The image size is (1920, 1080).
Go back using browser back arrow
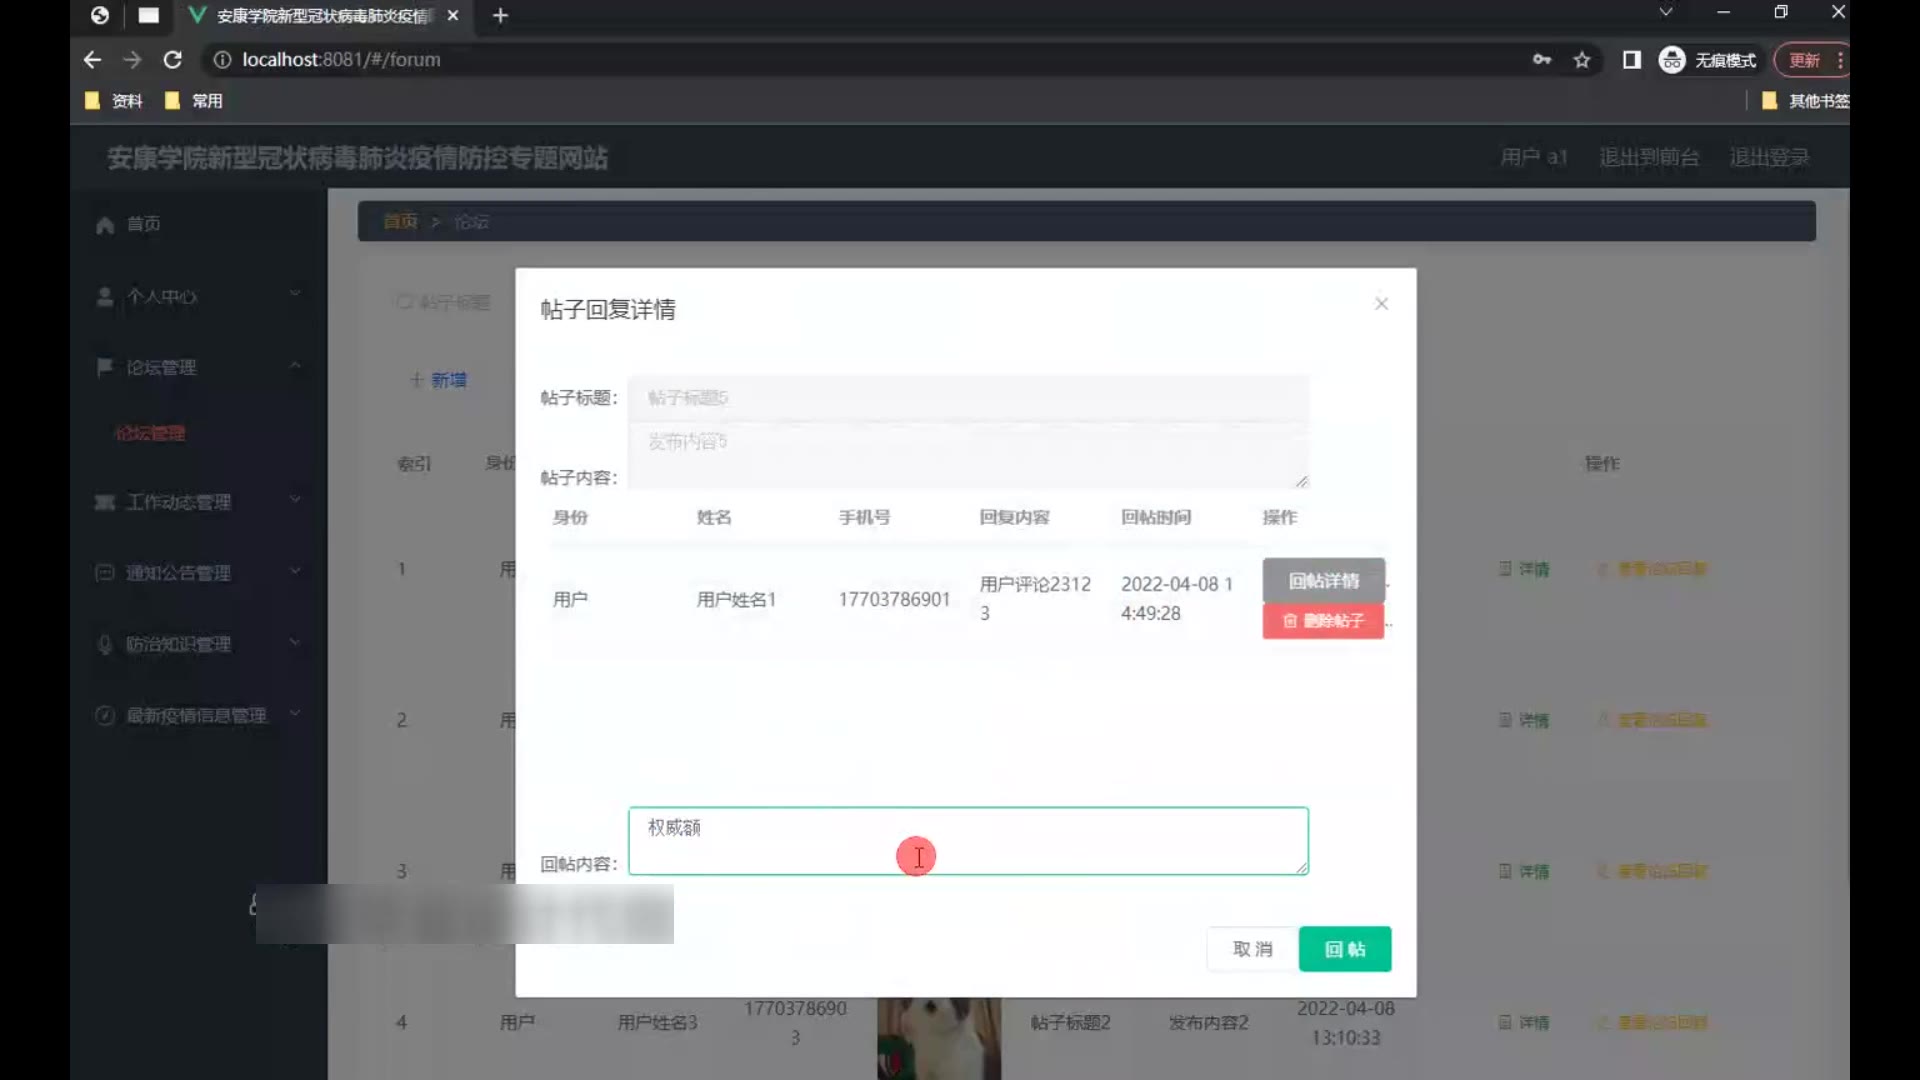(x=92, y=60)
